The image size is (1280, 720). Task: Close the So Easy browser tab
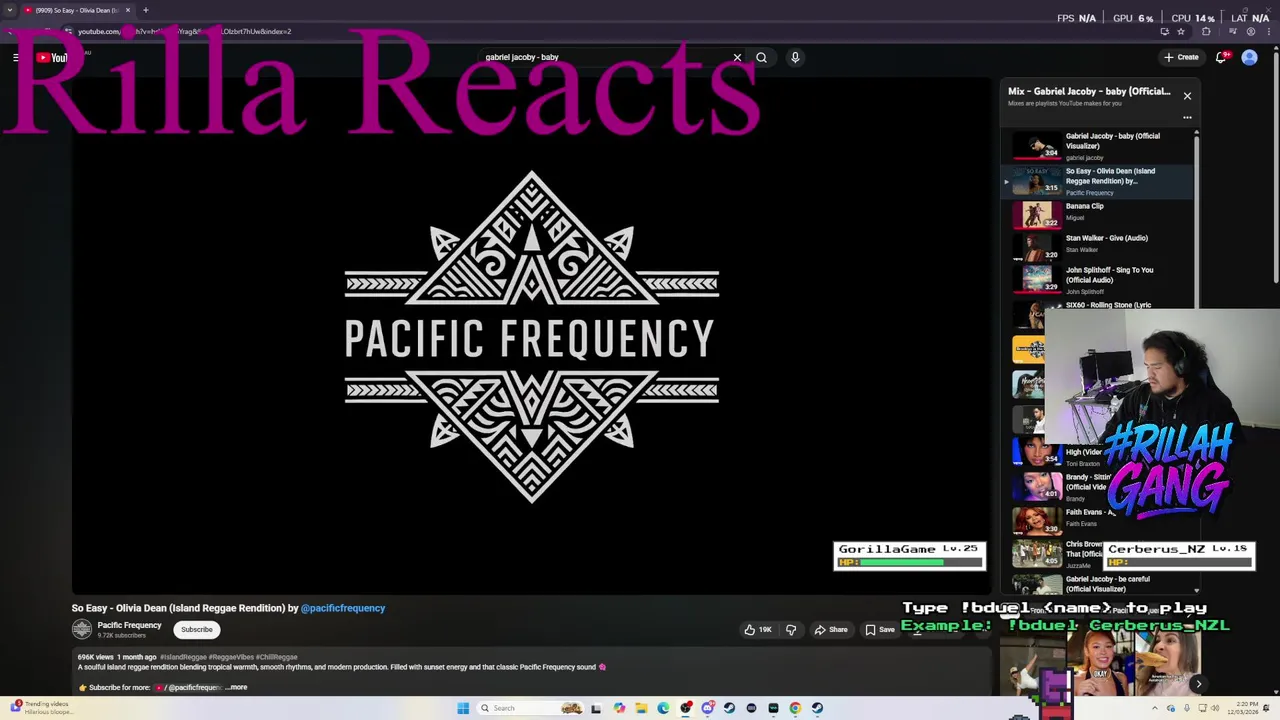pyautogui.click(x=128, y=10)
